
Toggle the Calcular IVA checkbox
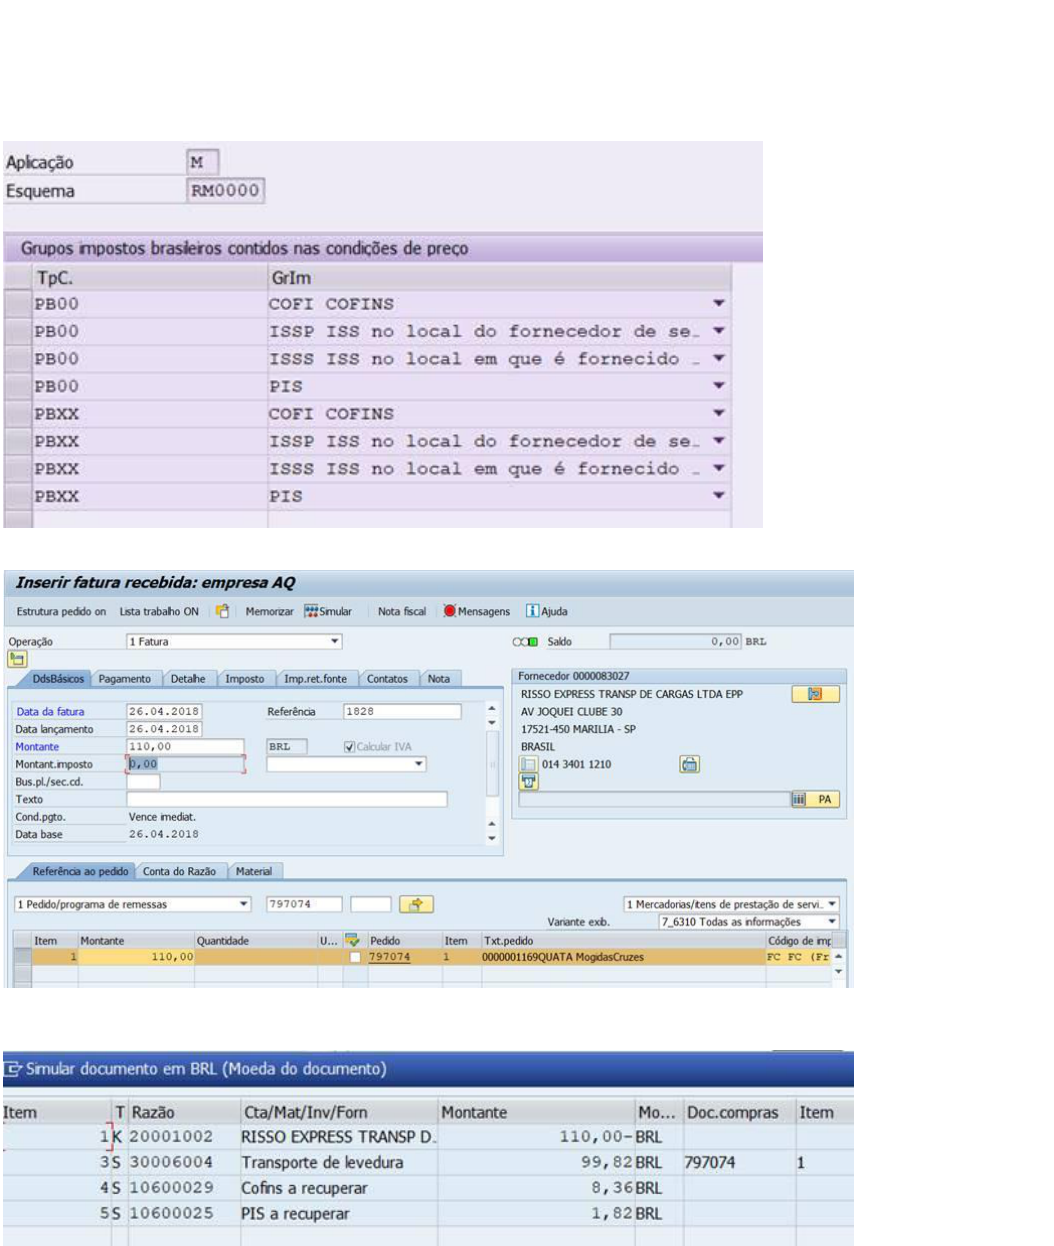coord(349,747)
